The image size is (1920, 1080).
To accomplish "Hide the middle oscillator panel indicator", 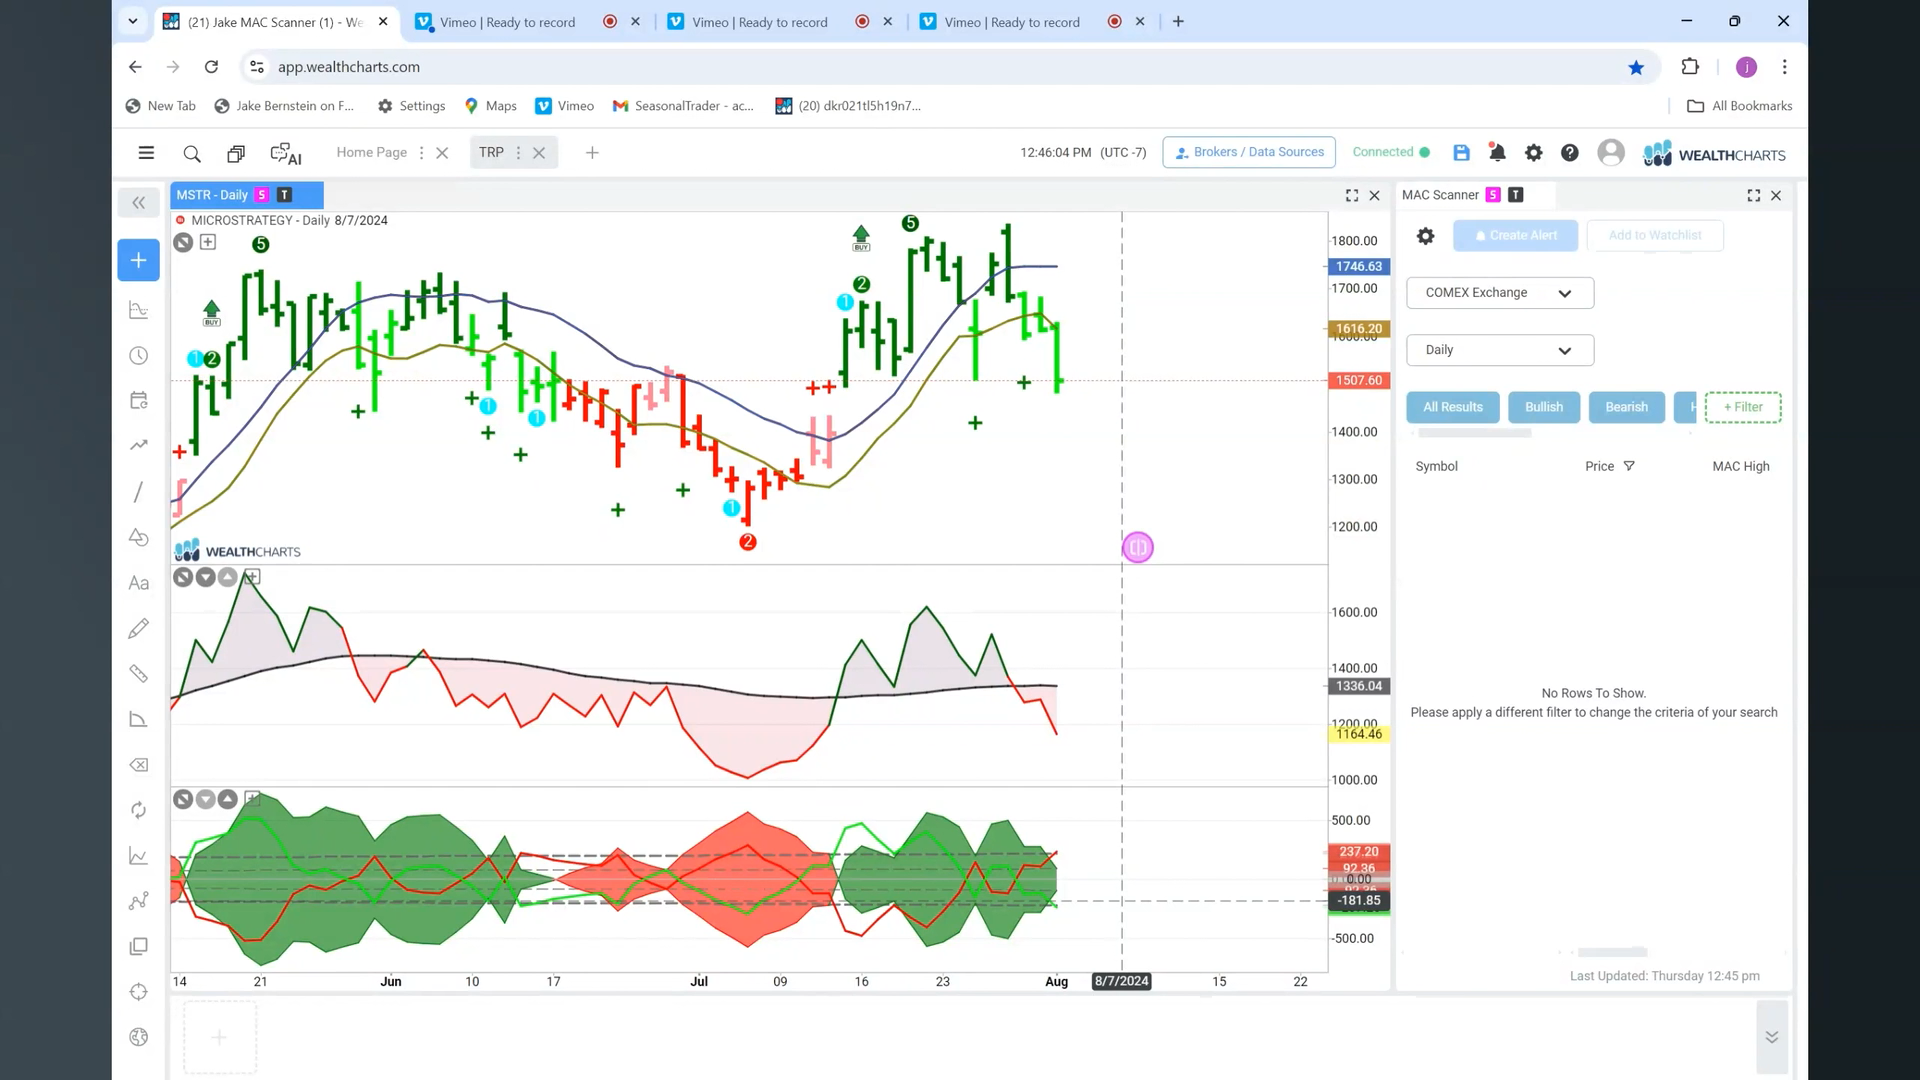I will (183, 577).
